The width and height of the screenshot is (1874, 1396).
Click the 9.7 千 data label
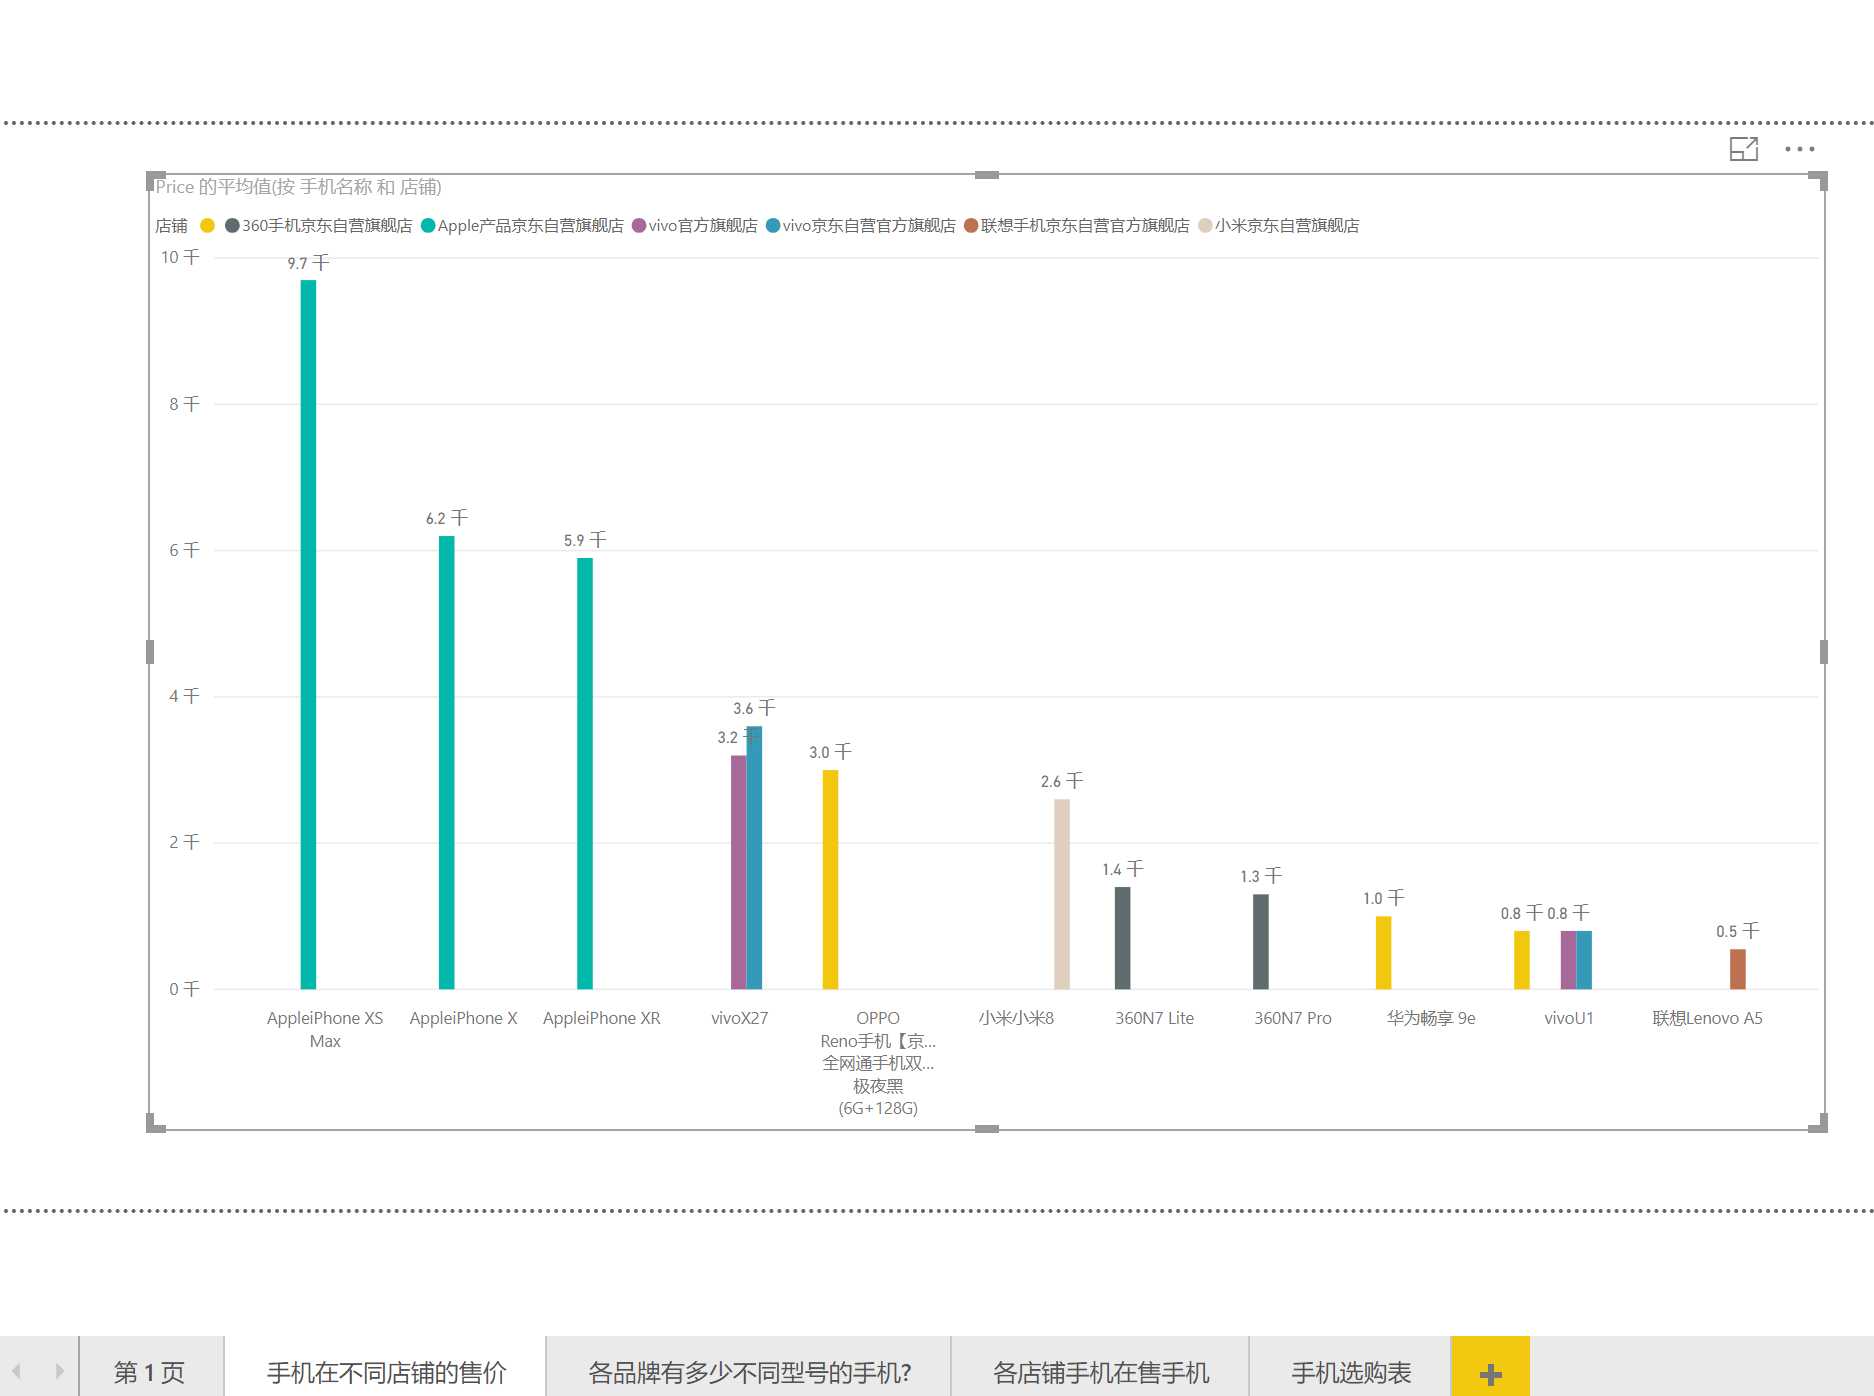[x=308, y=263]
